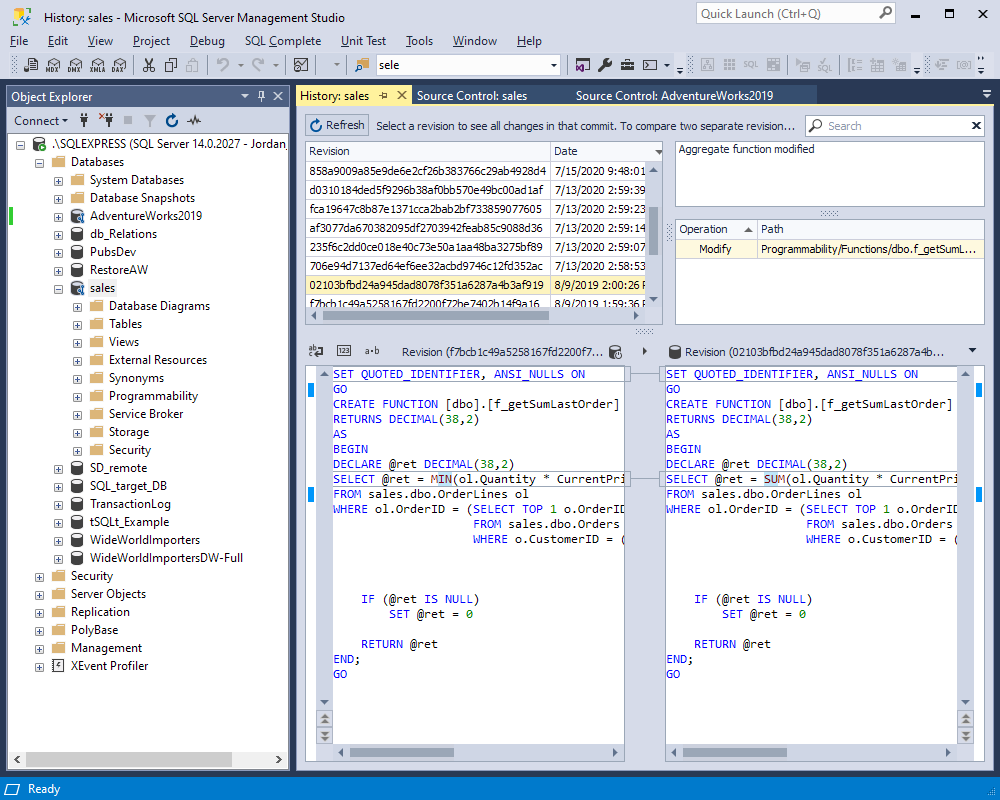Open the document tabs overflow list
The width and height of the screenshot is (1000, 800).
[x=987, y=94]
